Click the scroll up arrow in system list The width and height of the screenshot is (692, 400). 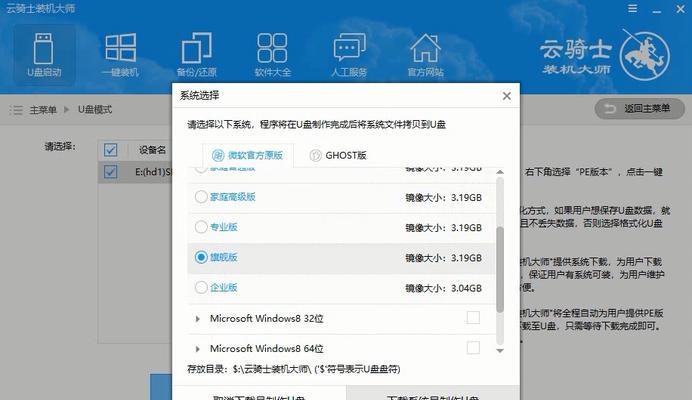click(x=500, y=172)
